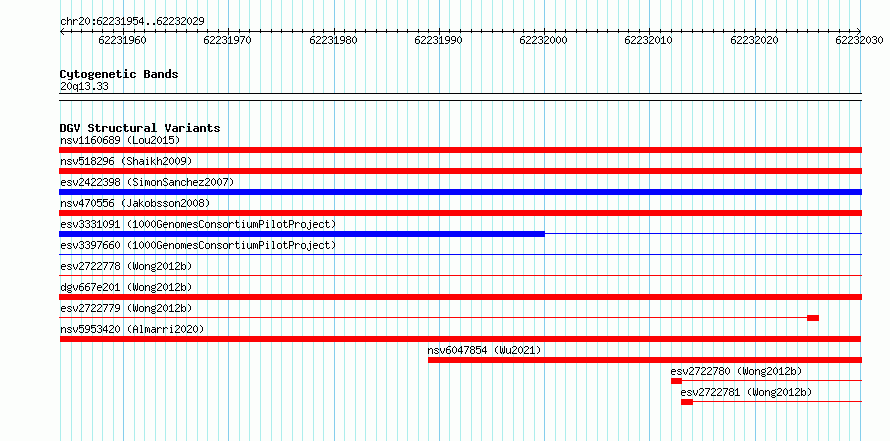Select the red bar under nsv470556
The width and height of the screenshot is (890, 441).
tap(461, 213)
